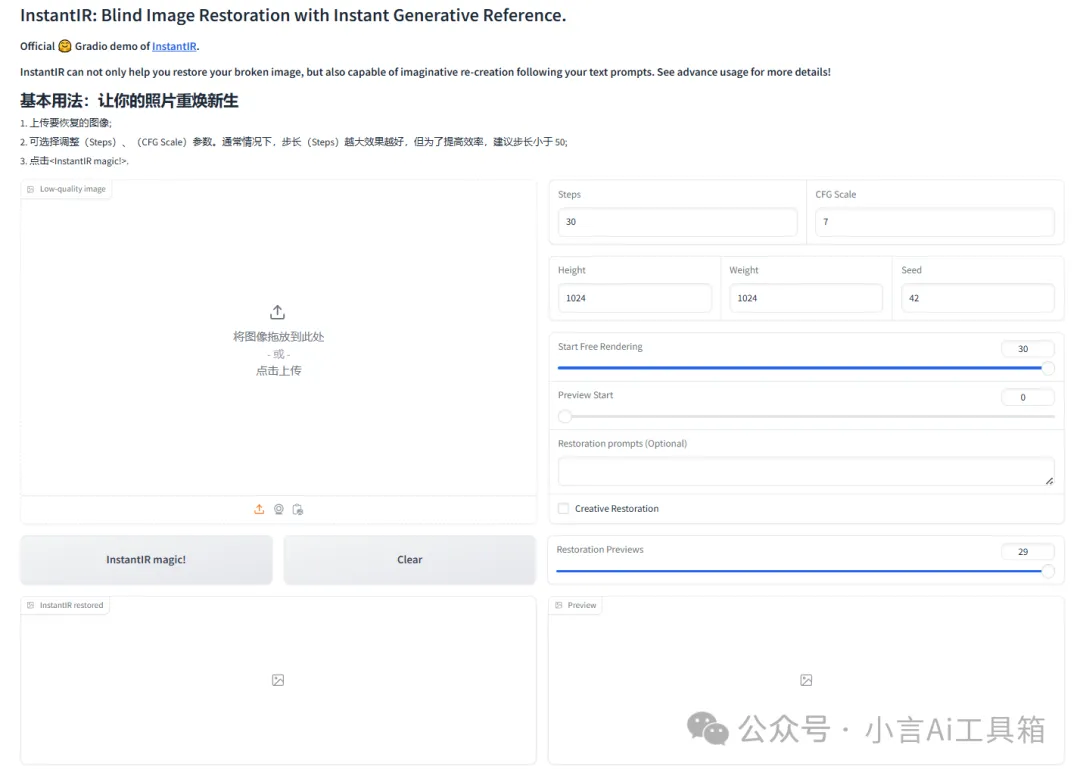1080x773 pixels.
Task: Click instruction line 2 mentioning CFG Scale
Action: (293, 142)
